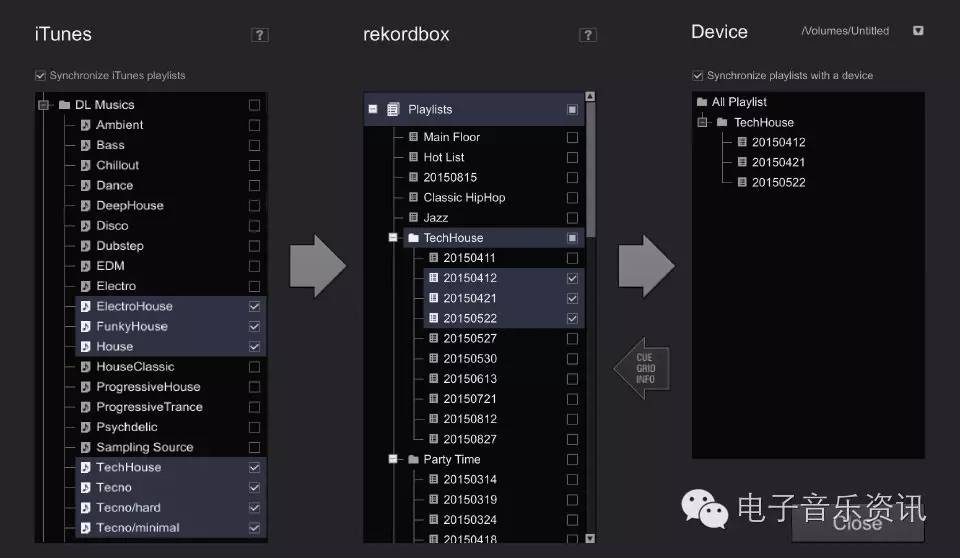This screenshot has height=558, width=960.
Task: Click the DL Musics folder icon
Action: tap(64, 105)
